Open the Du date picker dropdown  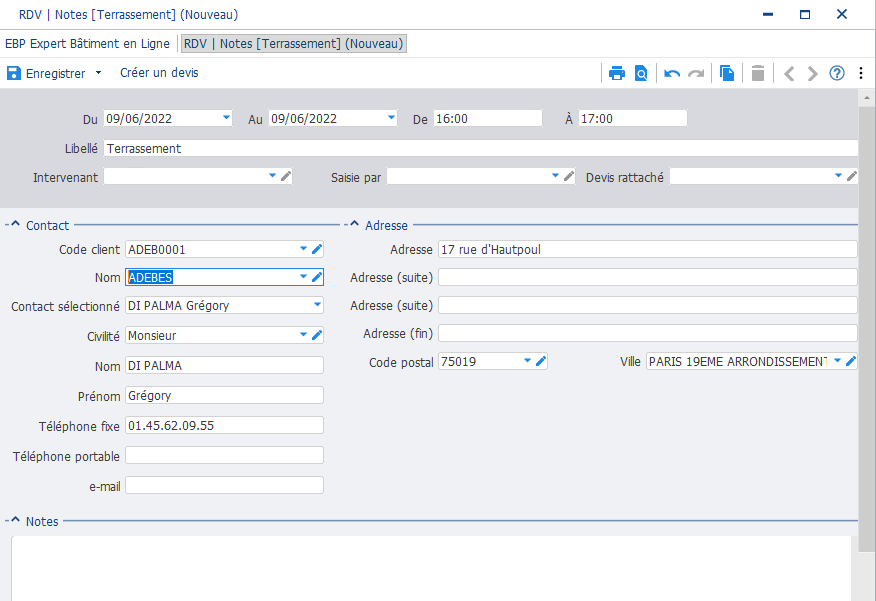(x=226, y=118)
